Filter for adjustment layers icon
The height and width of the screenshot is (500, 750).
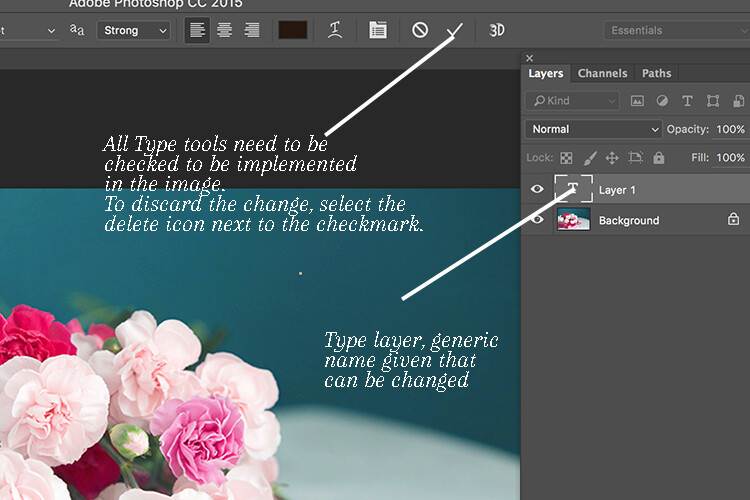(x=662, y=100)
